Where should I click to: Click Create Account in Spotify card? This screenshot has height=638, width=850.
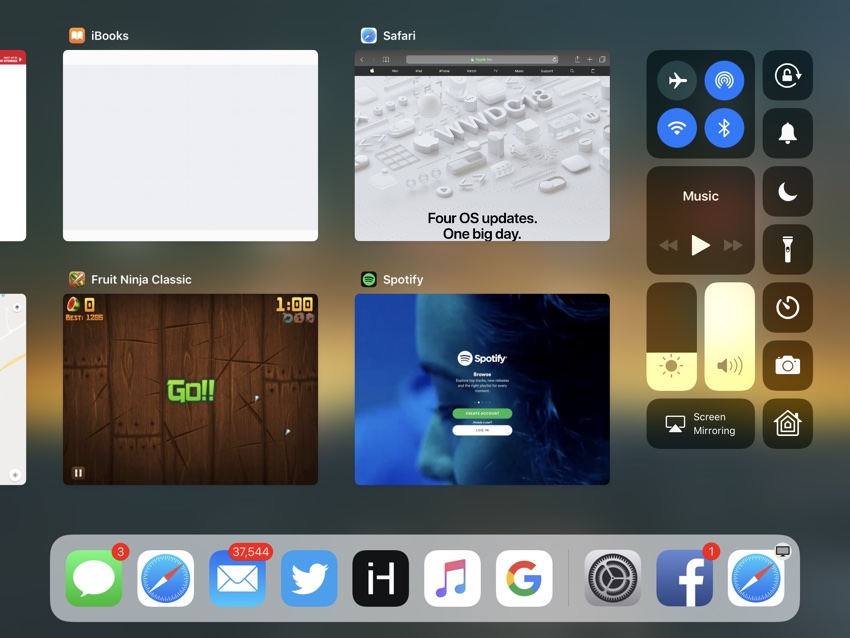[x=482, y=413]
